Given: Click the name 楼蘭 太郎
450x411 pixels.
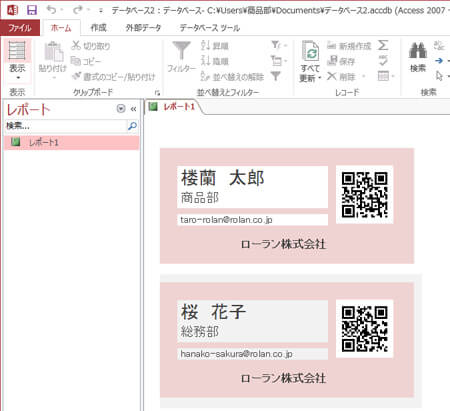Looking at the screenshot, I should (x=223, y=178).
